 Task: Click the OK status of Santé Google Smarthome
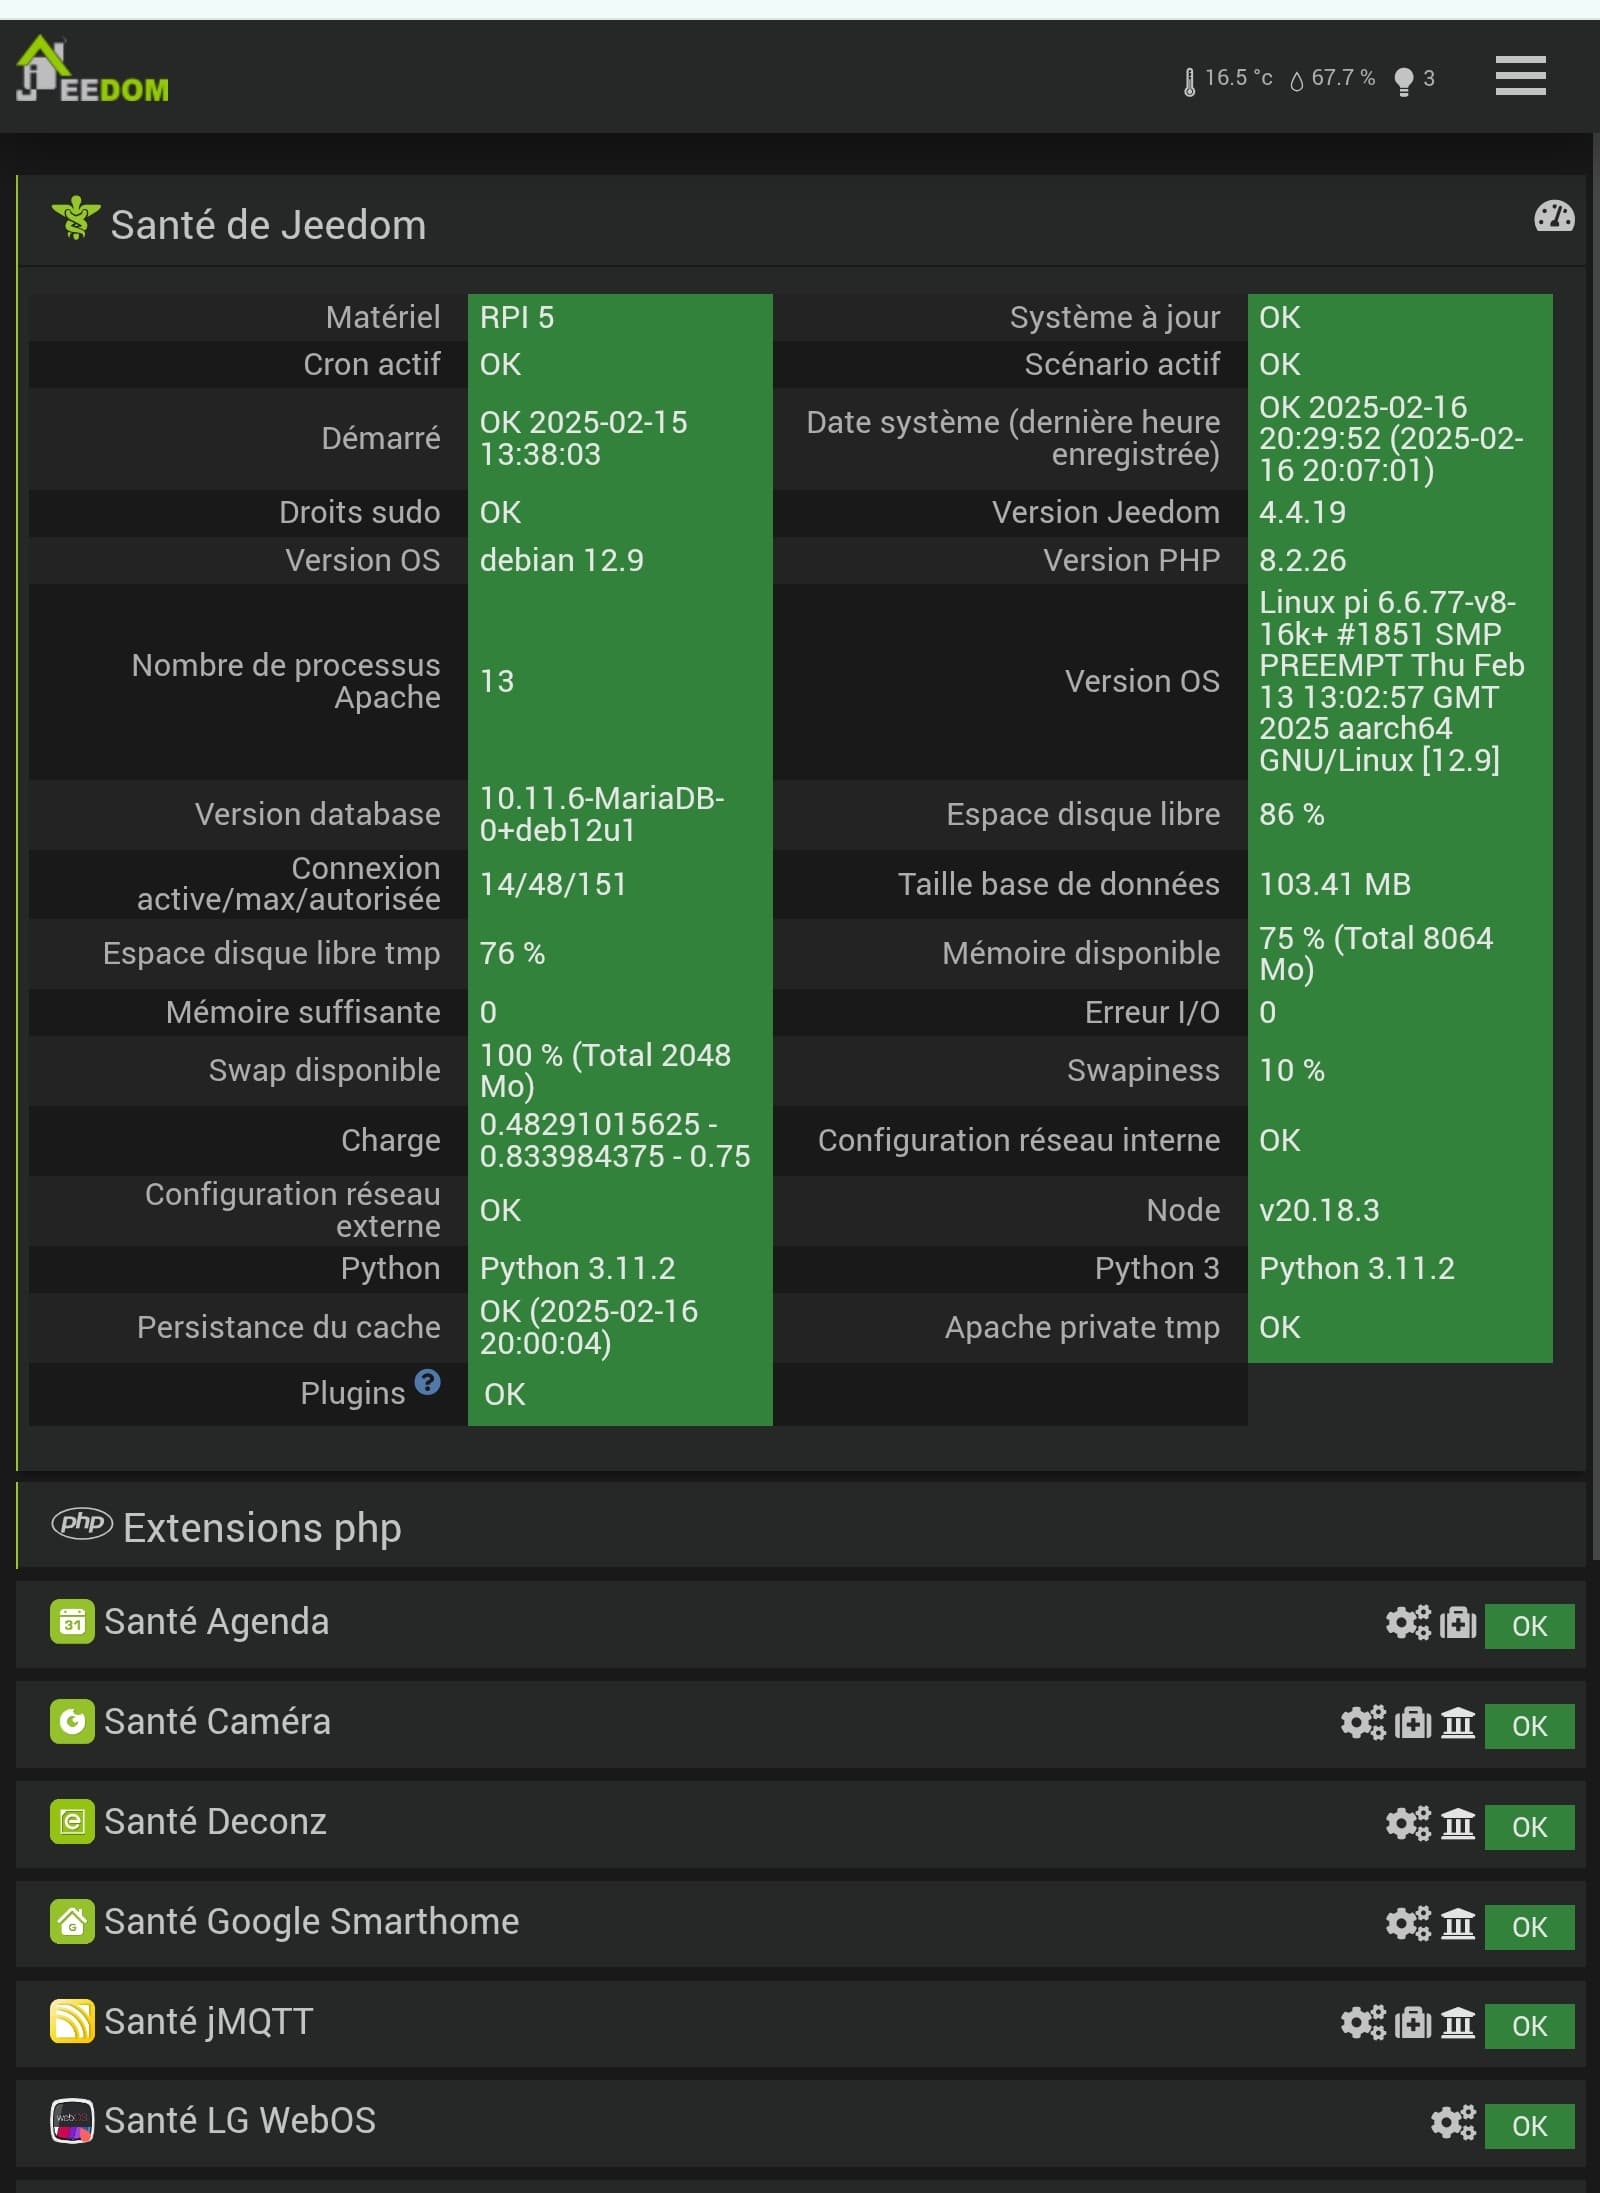(x=1529, y=1927)
